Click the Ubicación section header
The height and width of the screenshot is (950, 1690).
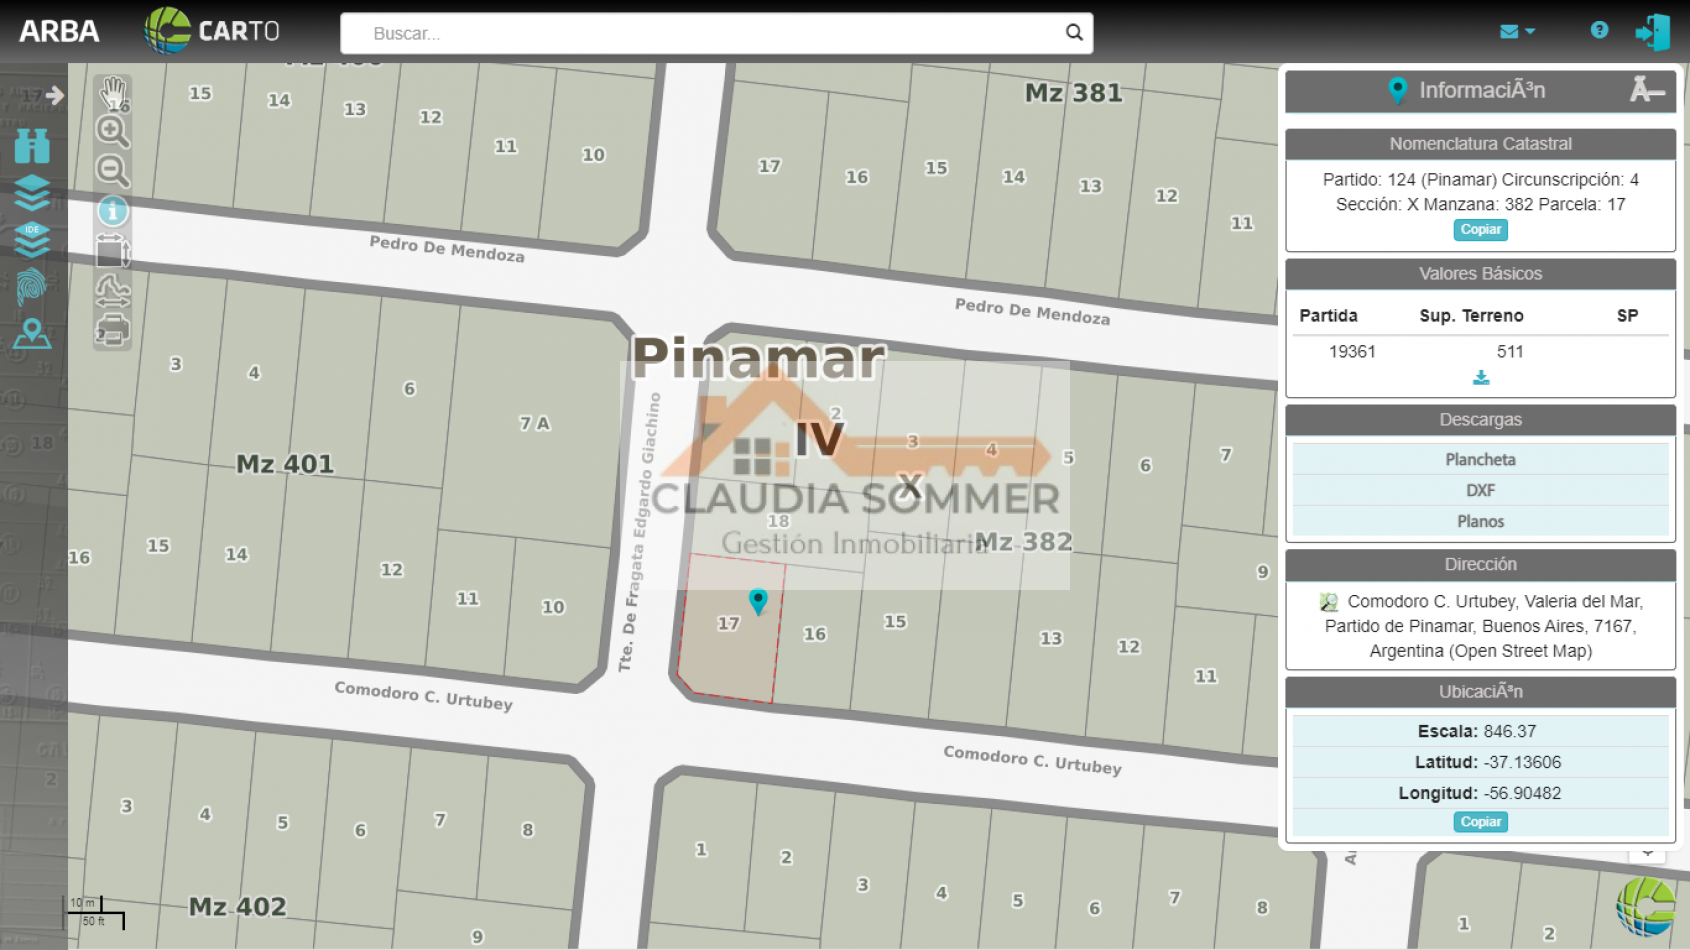tap(1481, 692)
